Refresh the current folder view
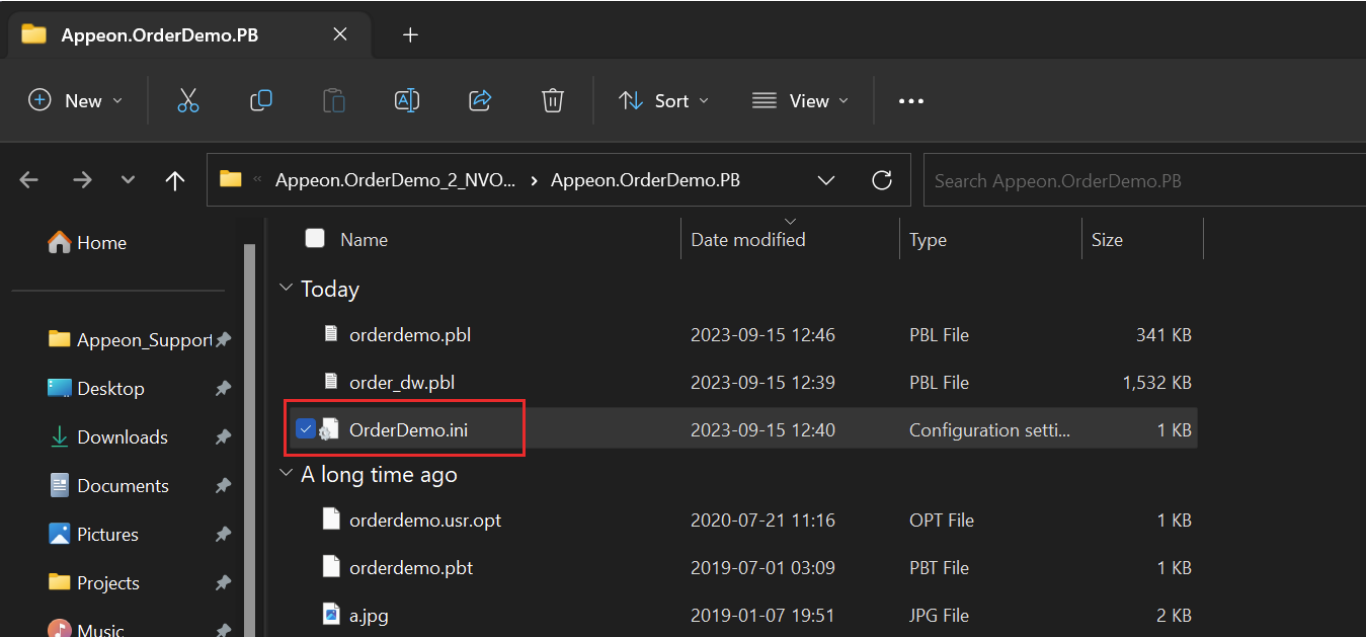 882,180
